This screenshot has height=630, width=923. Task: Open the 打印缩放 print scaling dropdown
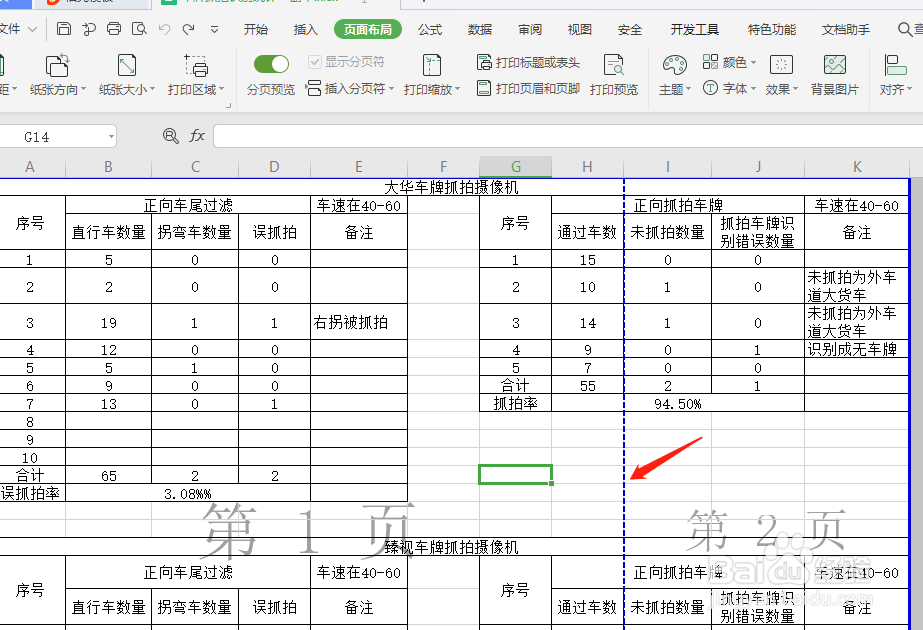pos(431,75)
